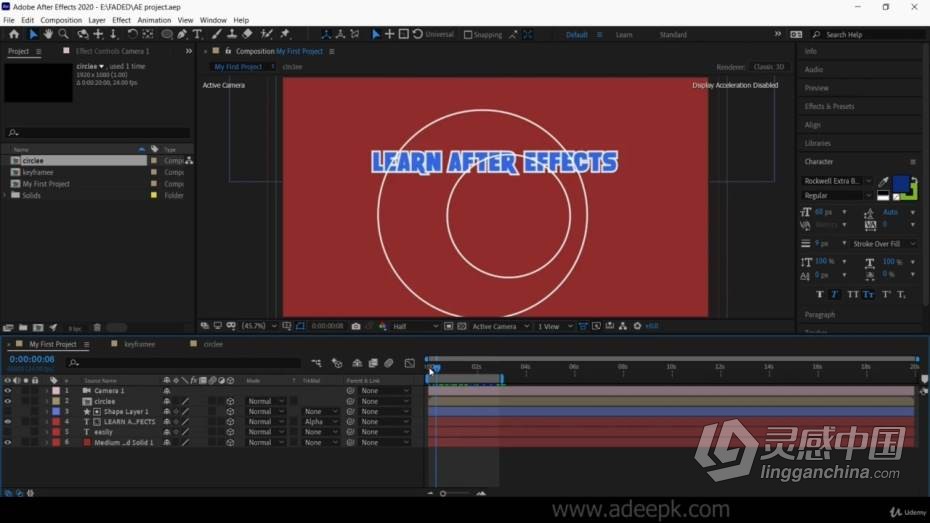Expand the Paragraph panel

[820, 314]
